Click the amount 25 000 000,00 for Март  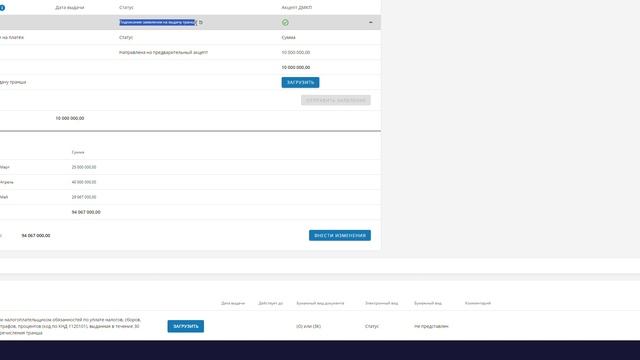84,167
